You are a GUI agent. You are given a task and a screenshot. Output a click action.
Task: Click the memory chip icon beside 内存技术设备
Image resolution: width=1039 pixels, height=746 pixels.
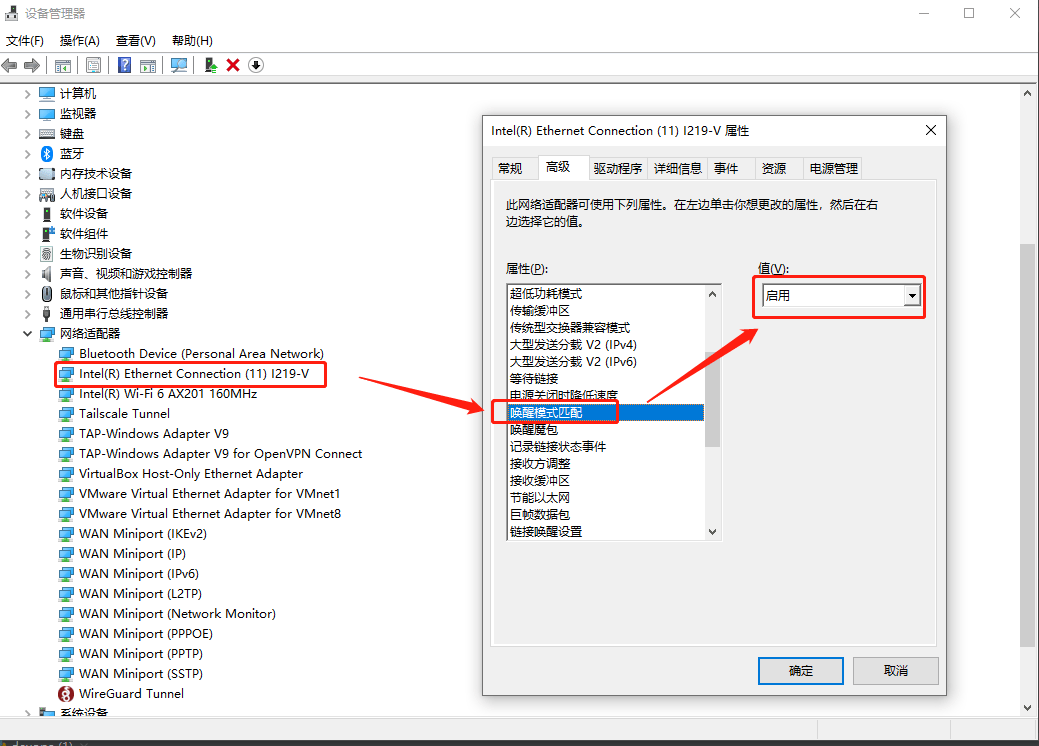click(47, 174)
